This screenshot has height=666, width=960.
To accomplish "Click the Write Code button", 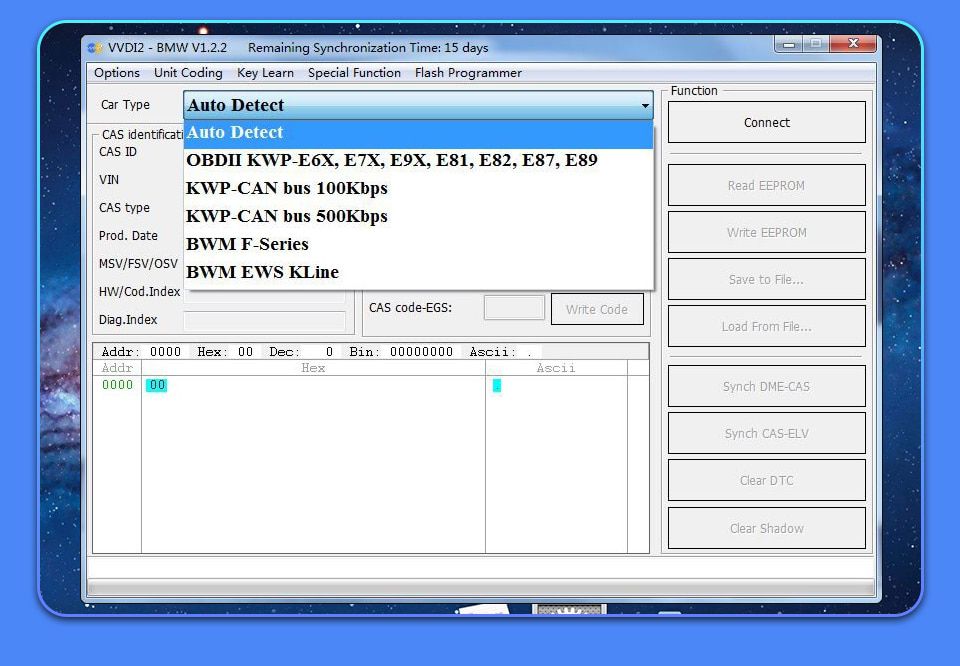I will [596, 309].
